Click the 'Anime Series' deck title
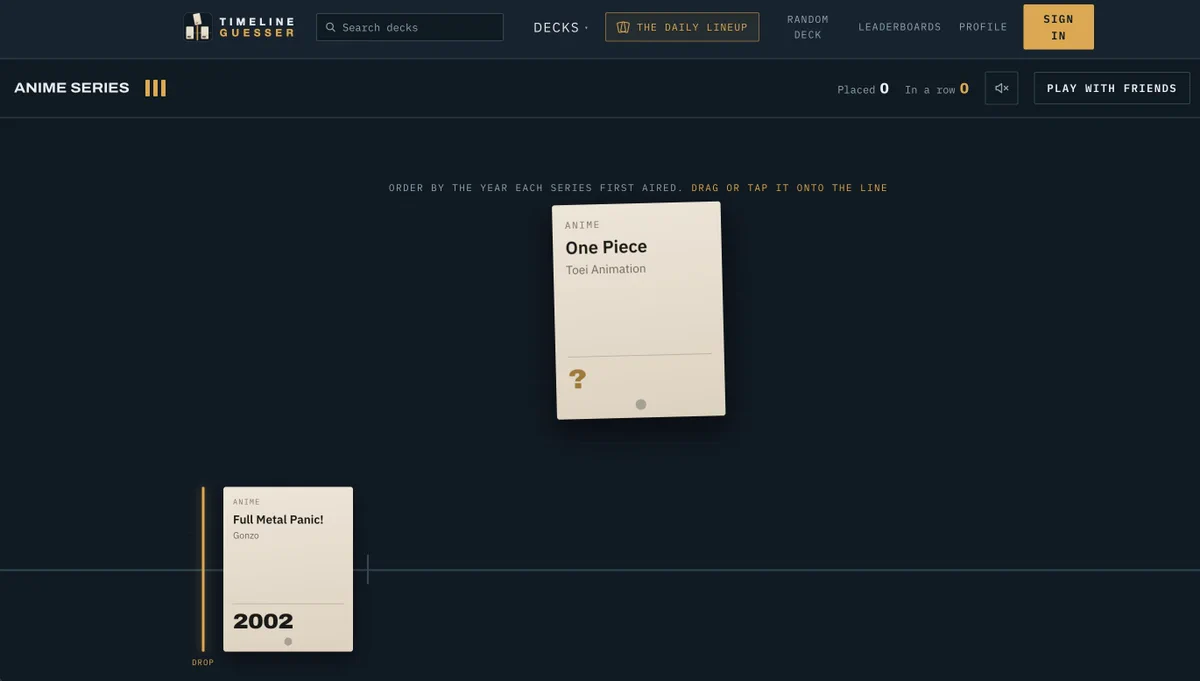The height and width of the screenshot is (681, 1200). coord(72,88)
